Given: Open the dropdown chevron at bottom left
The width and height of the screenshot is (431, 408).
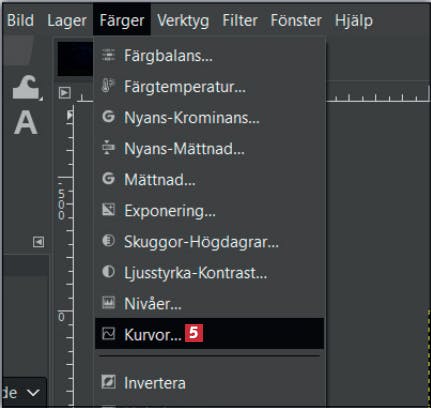Looking at the screenshot, I should click(33, 393).
